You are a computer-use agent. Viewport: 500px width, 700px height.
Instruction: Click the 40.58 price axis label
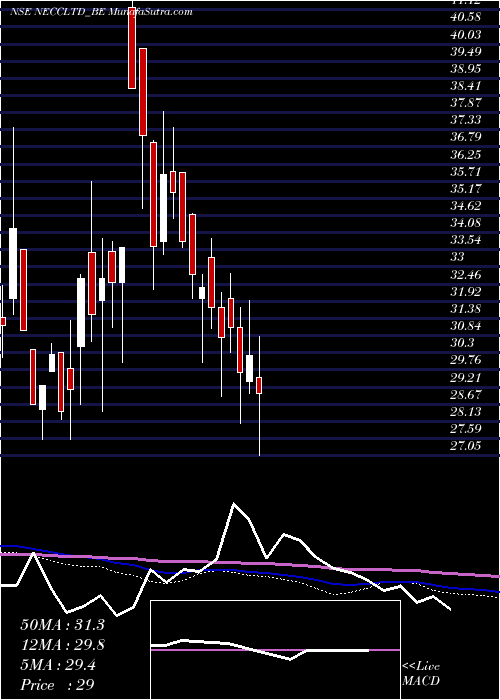[x=467, y=17]
